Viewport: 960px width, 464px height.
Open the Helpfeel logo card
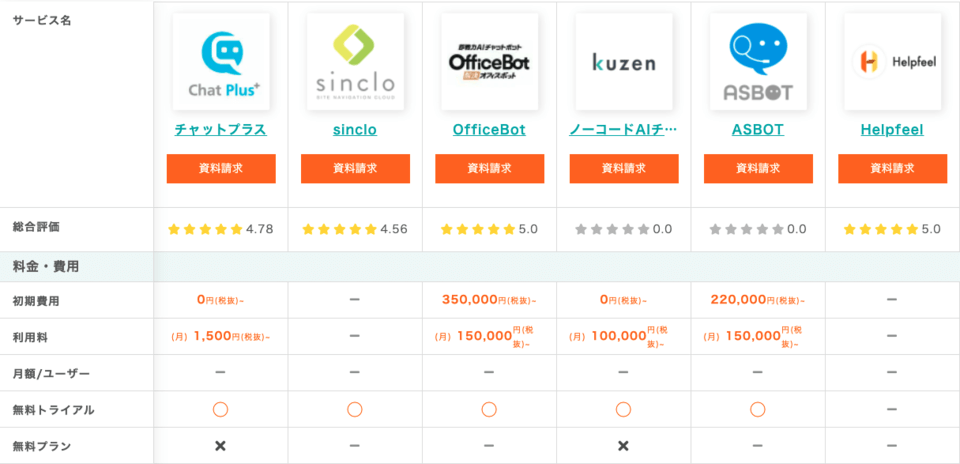(x=893, y=62)
